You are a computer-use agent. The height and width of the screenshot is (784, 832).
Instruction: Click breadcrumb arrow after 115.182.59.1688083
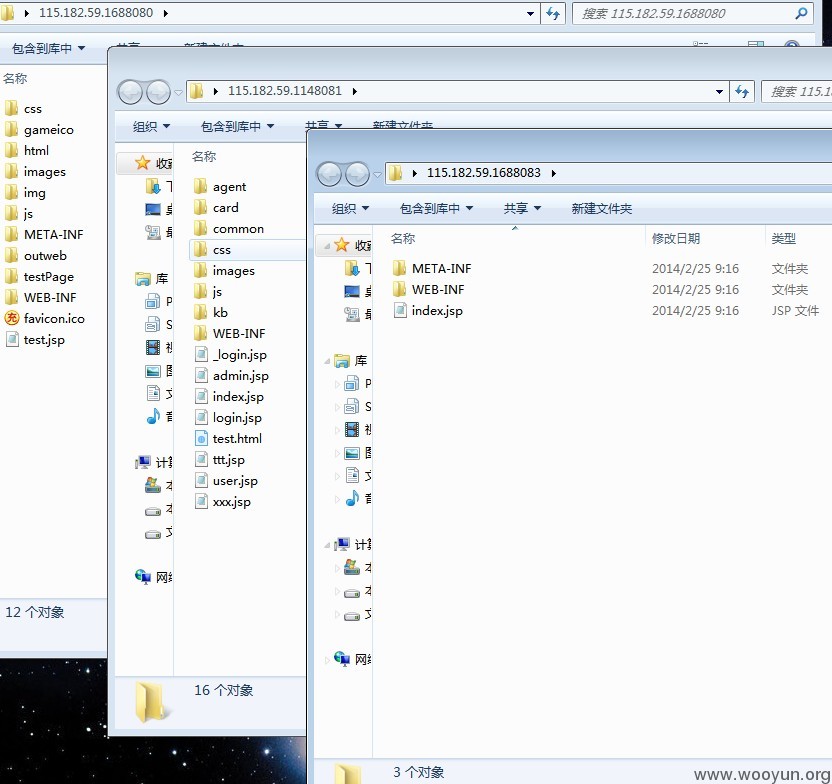[553, 173]
